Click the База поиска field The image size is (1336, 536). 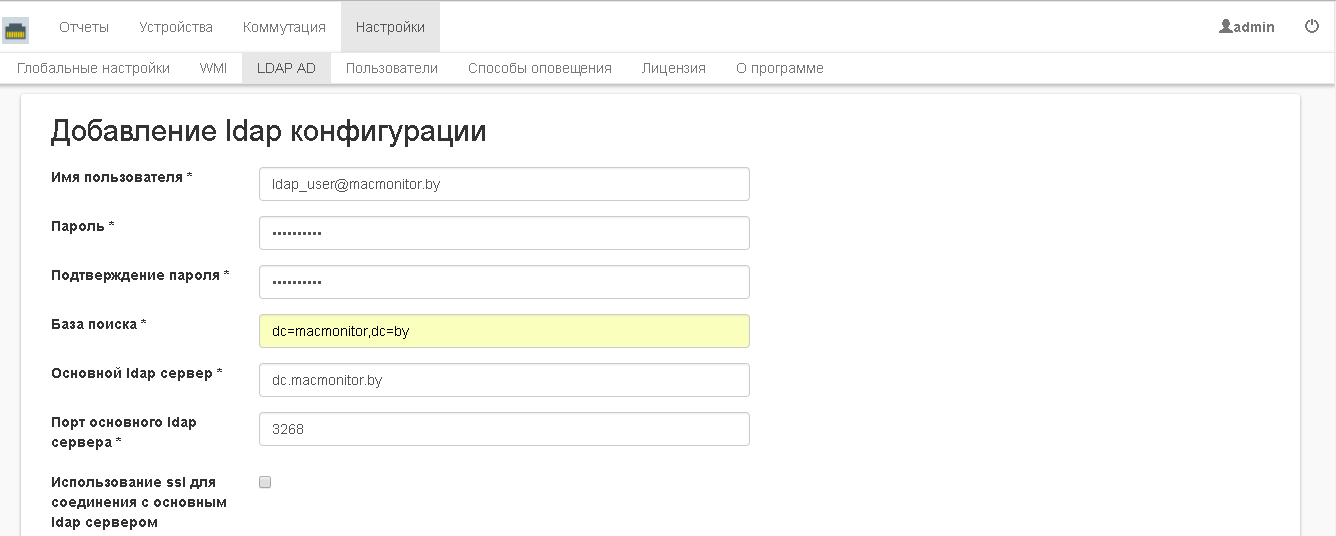tap(504, 331)
